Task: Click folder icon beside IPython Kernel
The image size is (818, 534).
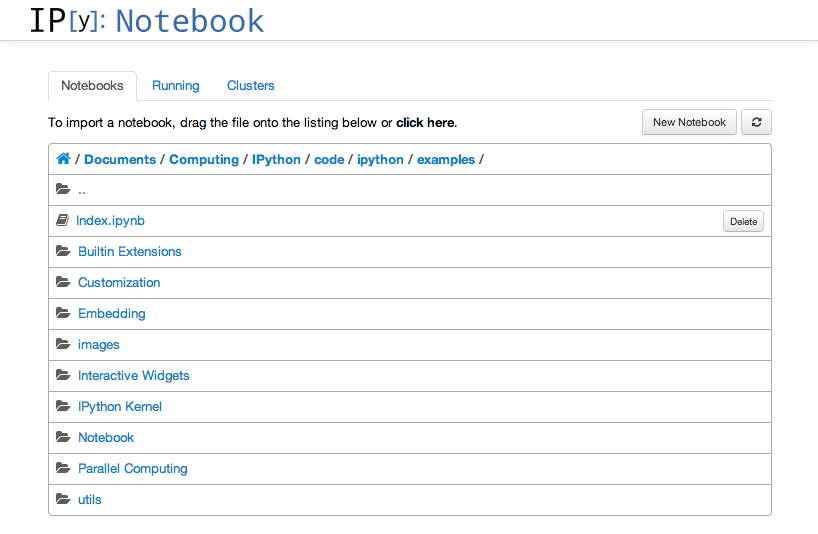Action: click(63, 406)
